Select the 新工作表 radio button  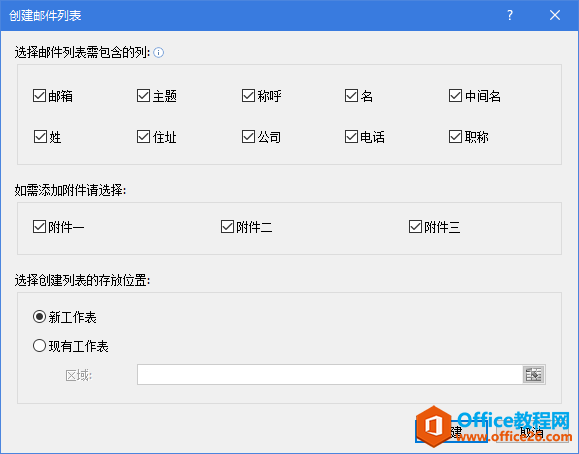coord(40,317)
